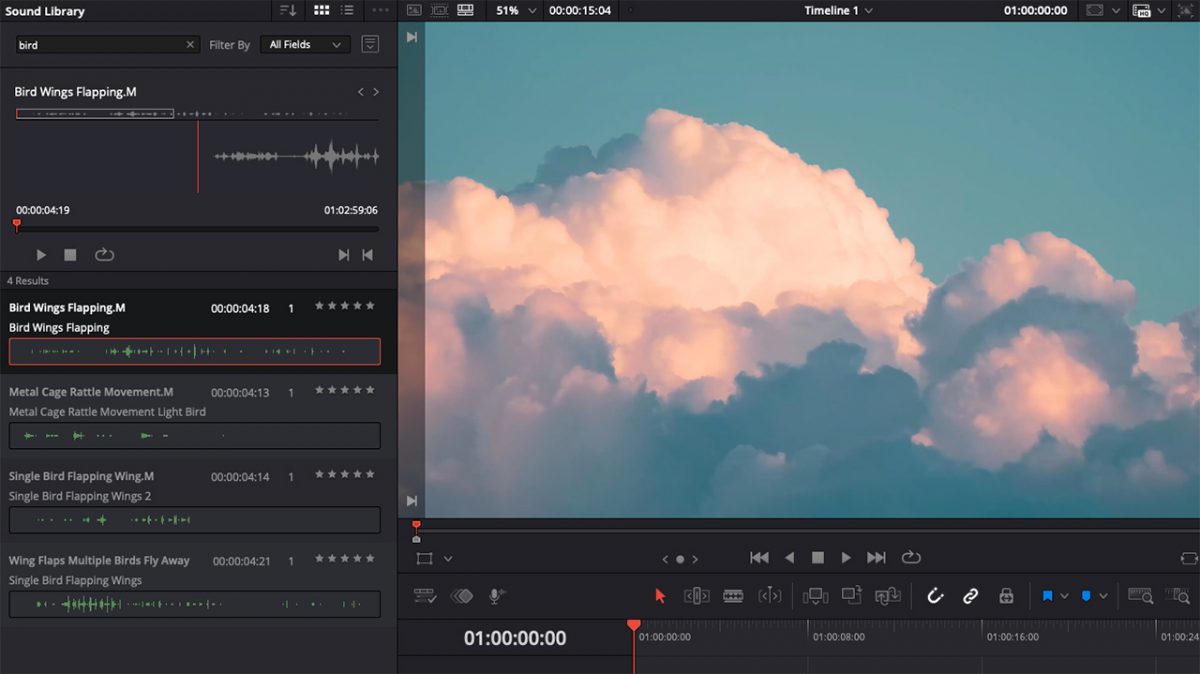Play the timeline in the viewer
Viewport: 1200px width, 674px height.
[846, 557]
